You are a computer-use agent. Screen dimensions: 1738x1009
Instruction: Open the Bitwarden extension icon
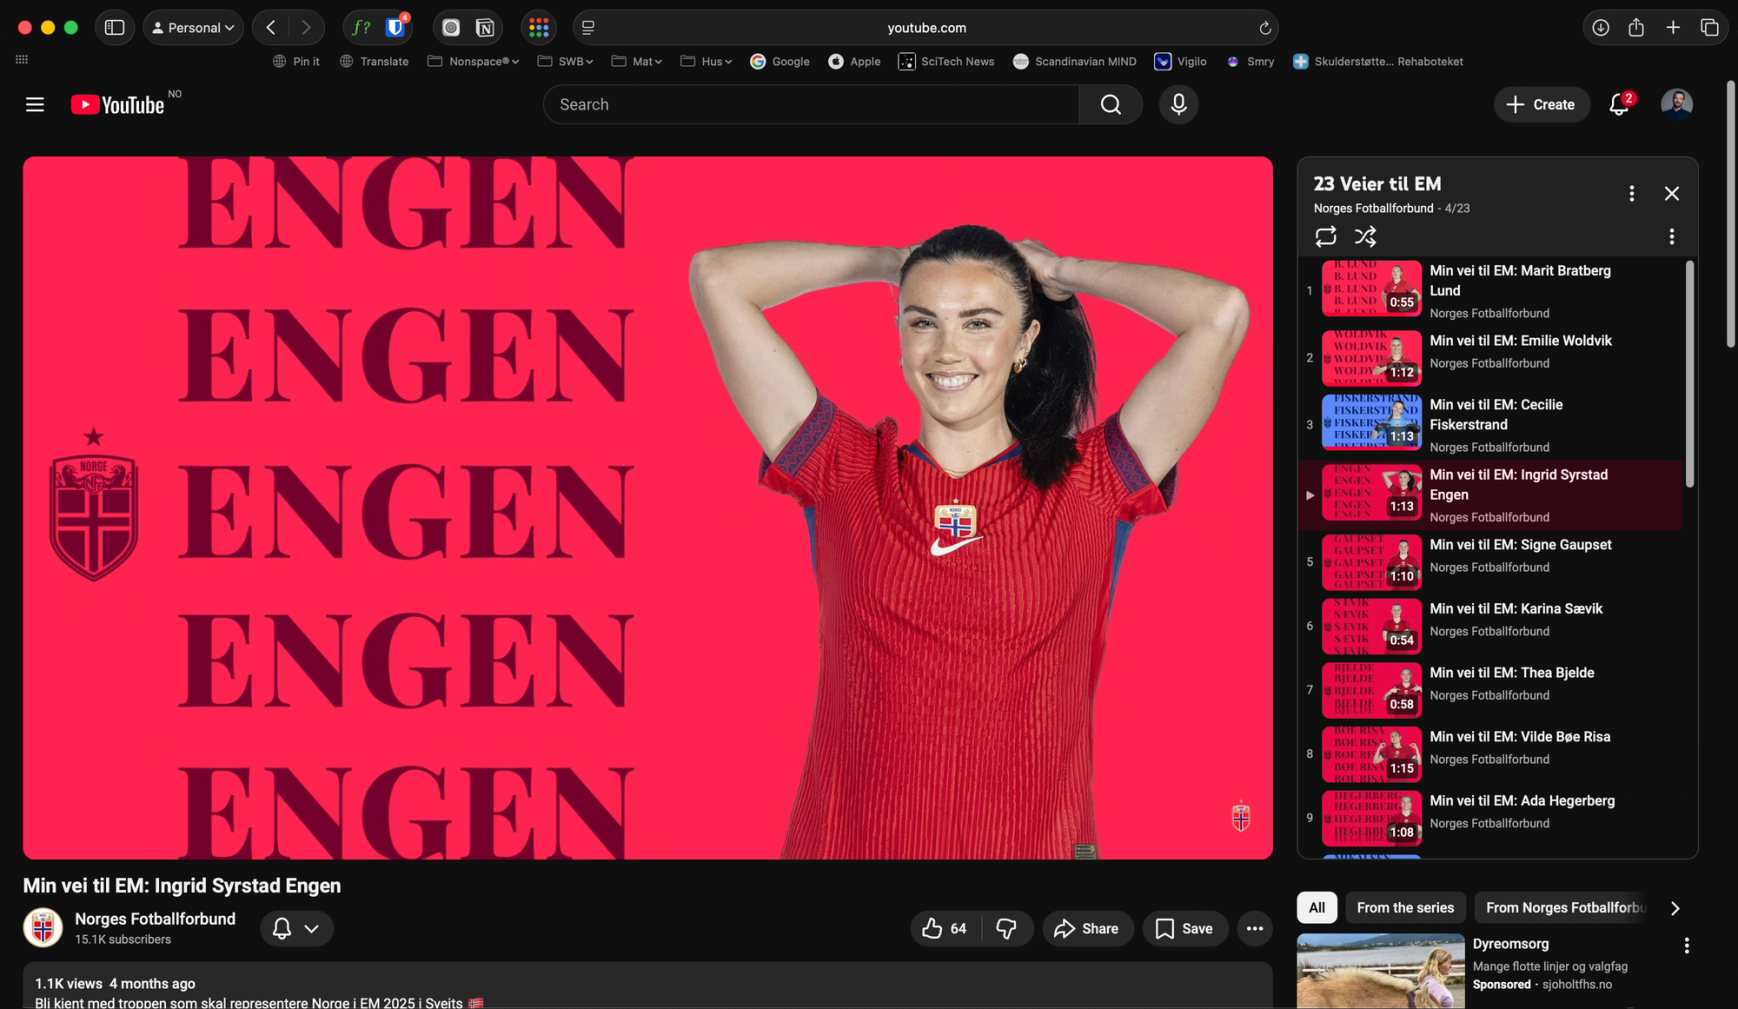click(x=396, y=28)
